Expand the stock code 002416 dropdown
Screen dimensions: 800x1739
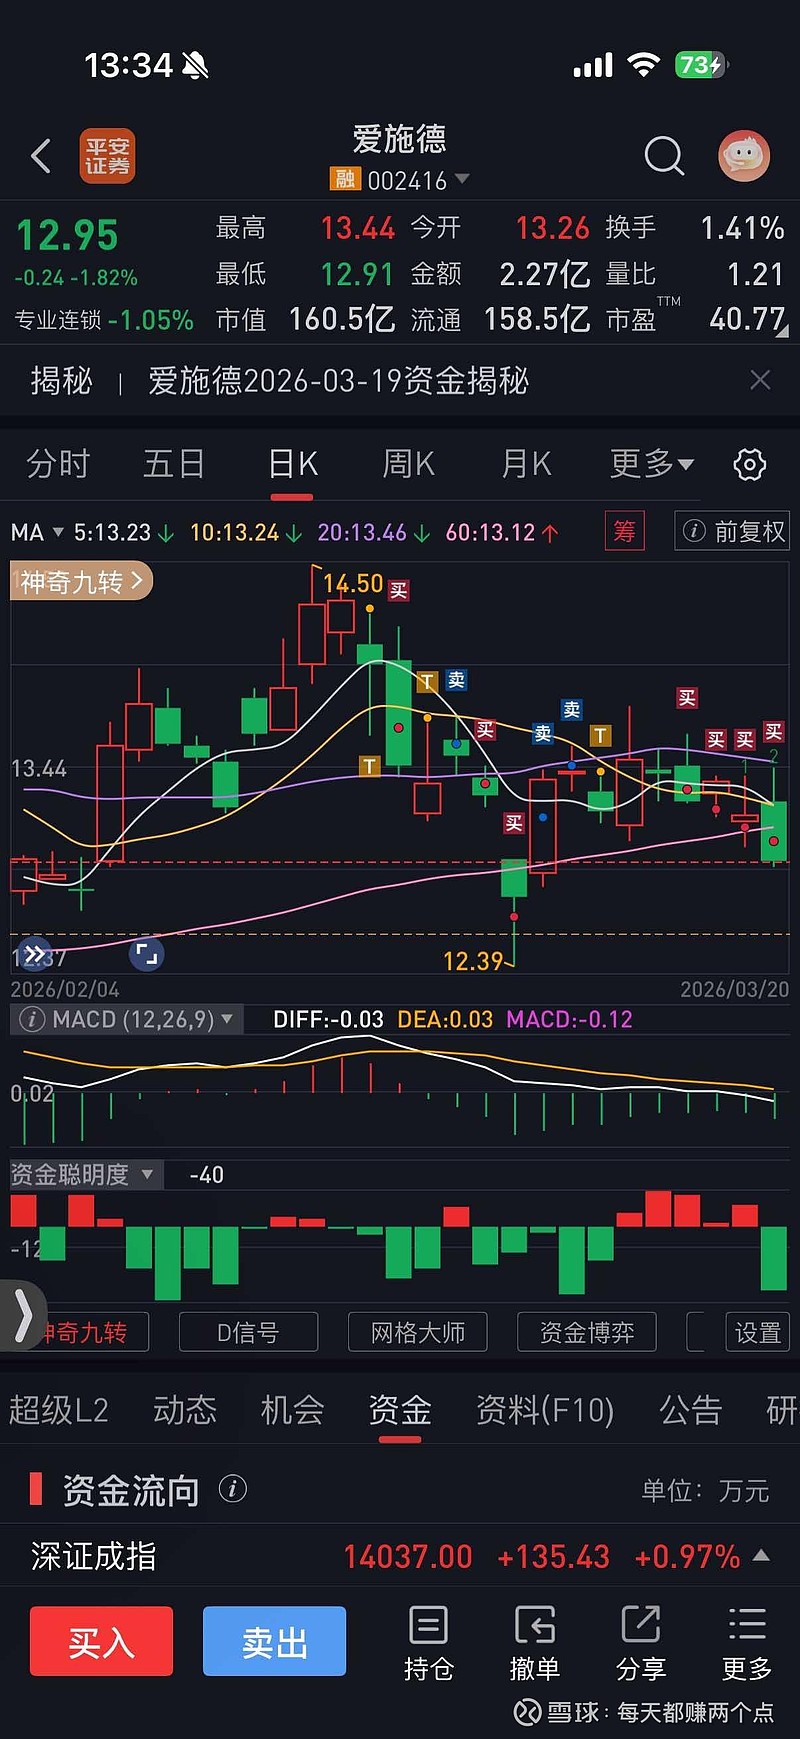tap(461, 179)
